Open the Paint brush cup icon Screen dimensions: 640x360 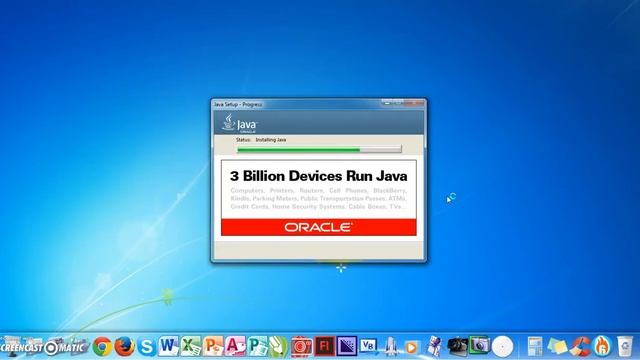[x=434, y=346]
